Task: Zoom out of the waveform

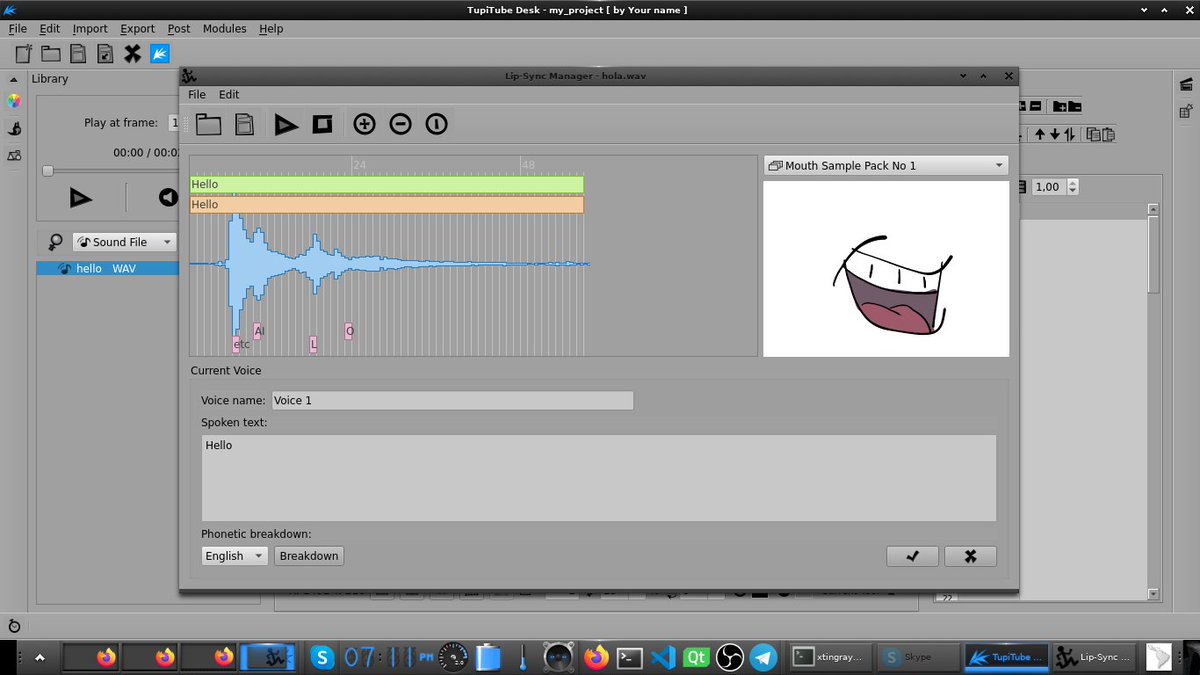Action: tap(400, 124)
